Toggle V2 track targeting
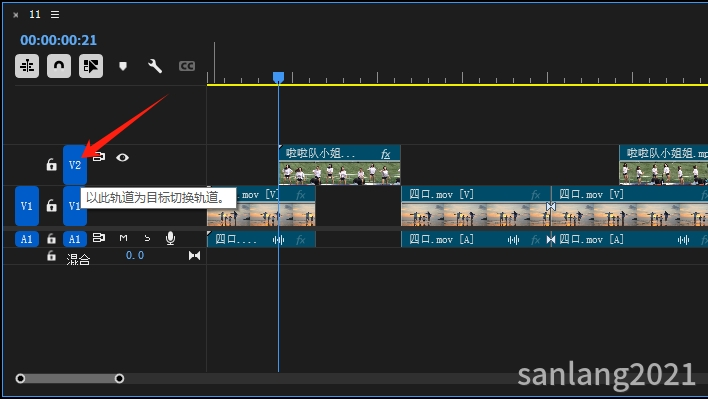The image size is (708, 399). pos(75,165)
